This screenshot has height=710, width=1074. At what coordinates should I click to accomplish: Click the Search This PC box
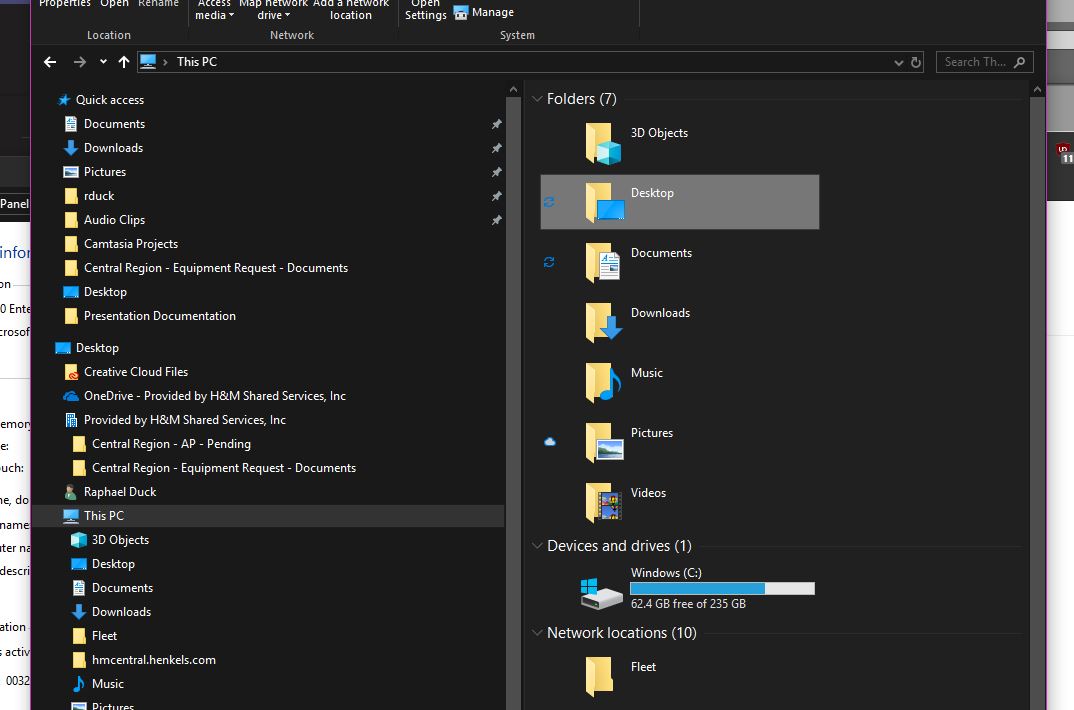pos(984,62)
